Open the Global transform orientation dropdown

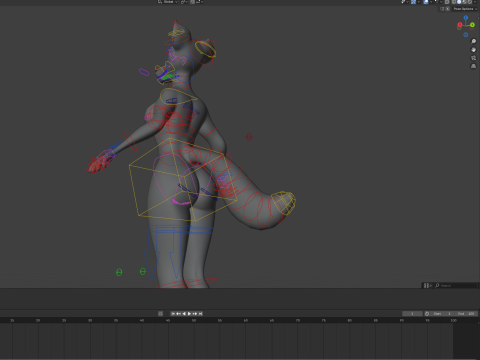(x=168, y=2)
